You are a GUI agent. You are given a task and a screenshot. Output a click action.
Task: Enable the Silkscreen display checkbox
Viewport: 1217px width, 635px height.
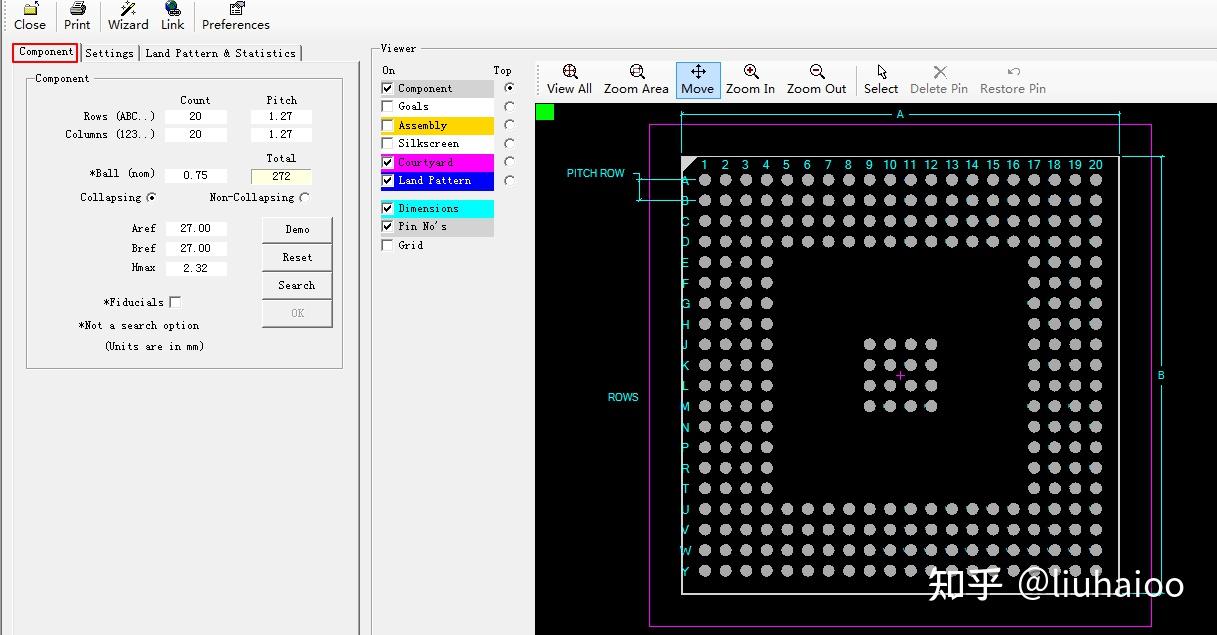387,143
